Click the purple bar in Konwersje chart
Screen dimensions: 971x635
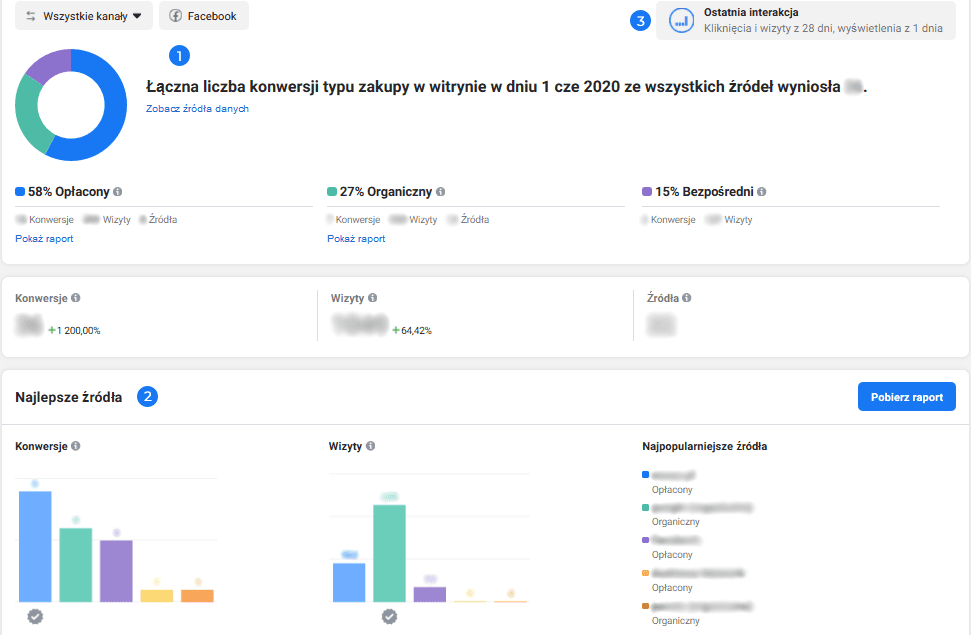click(x=116, y=571)
